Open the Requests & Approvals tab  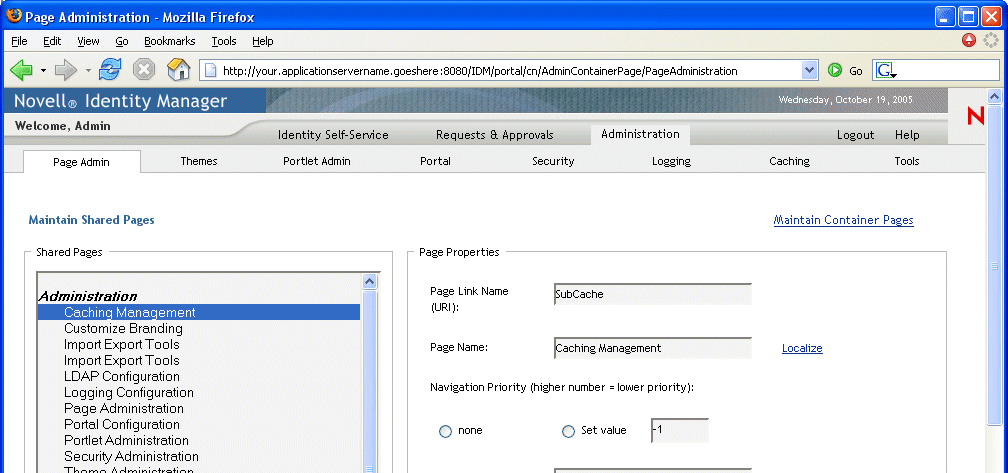point(494,135)
